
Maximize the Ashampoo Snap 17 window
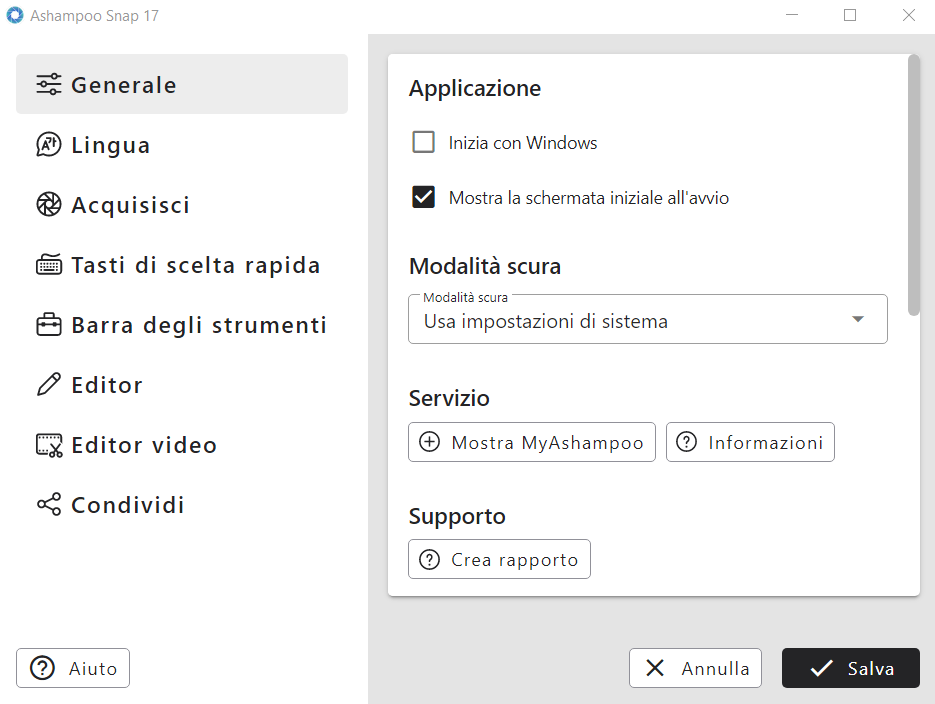point(850,15)
